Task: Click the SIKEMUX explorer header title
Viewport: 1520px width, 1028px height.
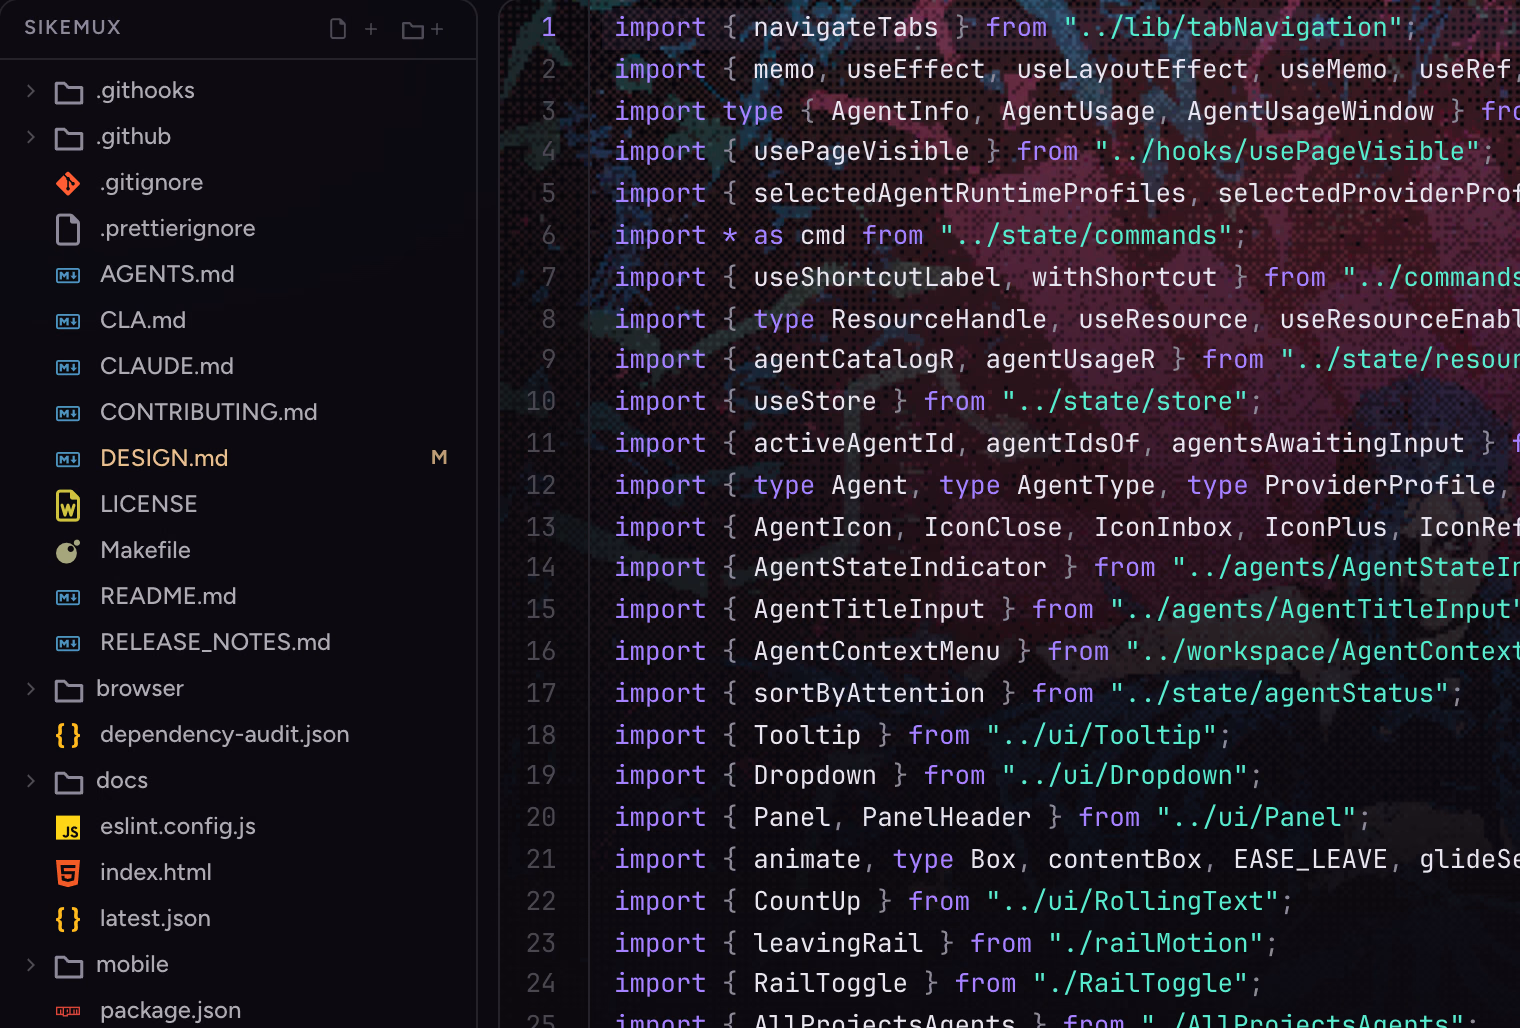Action: (72, 28)
